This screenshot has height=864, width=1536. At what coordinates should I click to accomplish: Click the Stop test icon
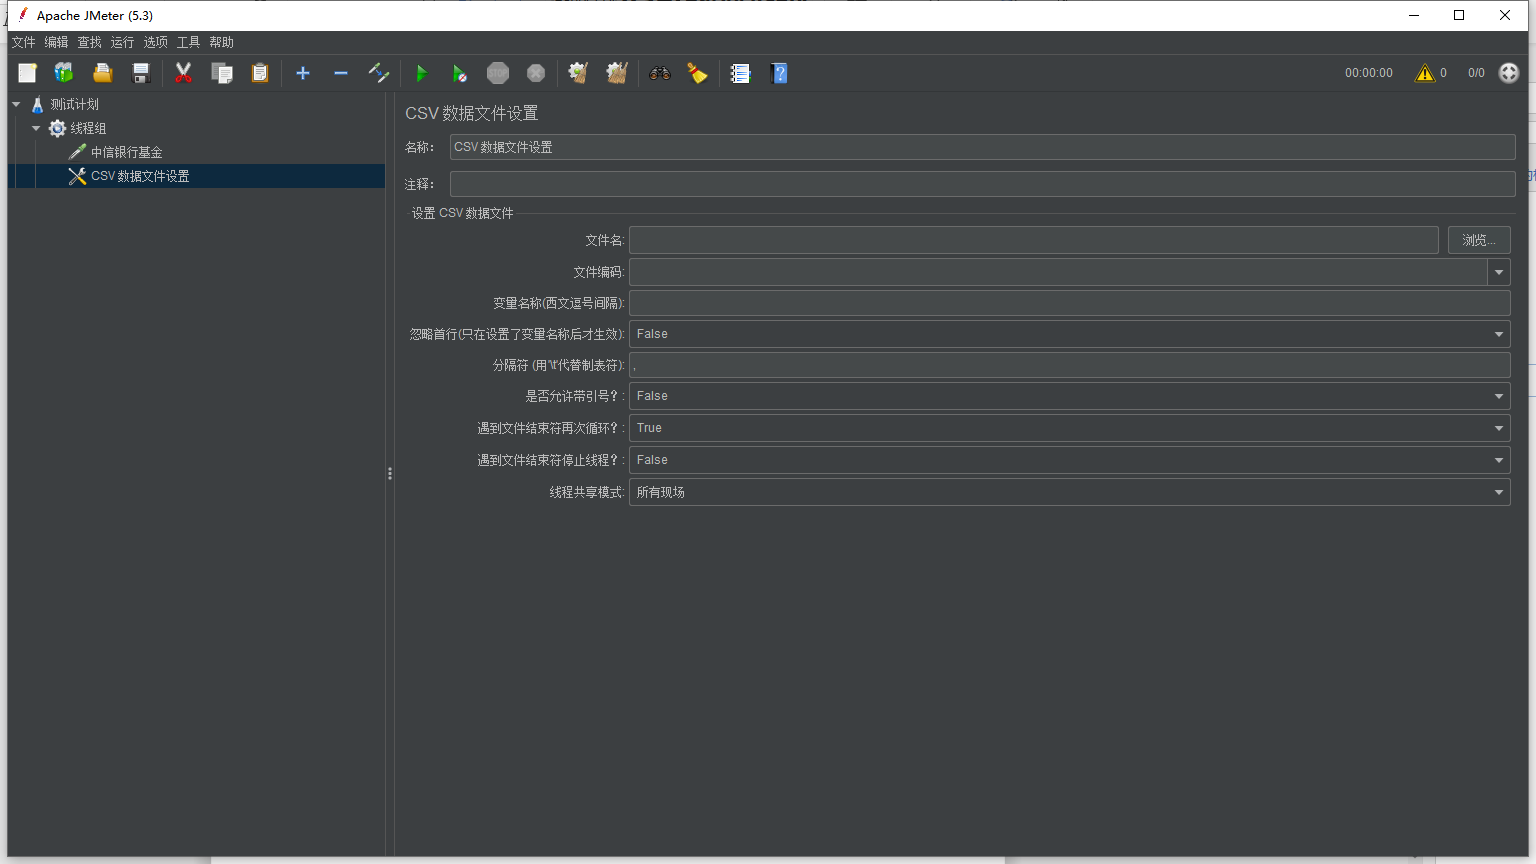point(498,73)
